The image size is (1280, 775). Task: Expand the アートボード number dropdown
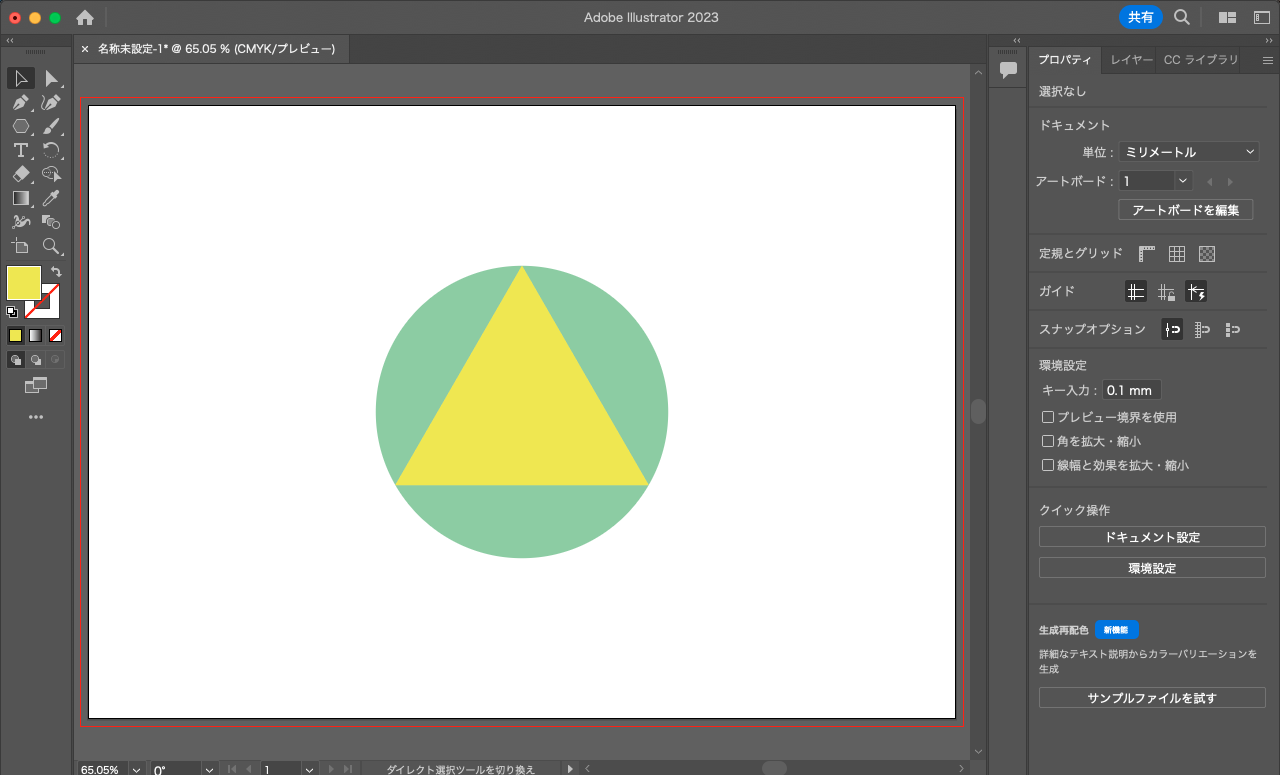pos(1183,181)
